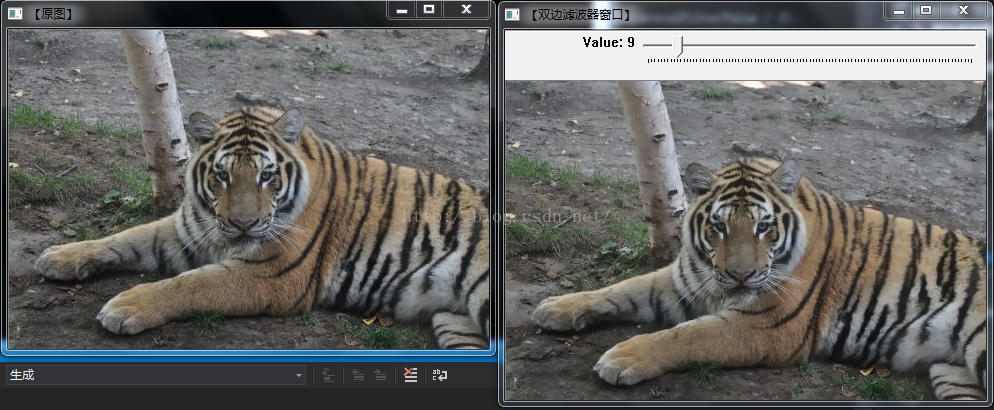The width and height of the screenshot is (994, 410).
Task: Close the 双边滤波器窗口 window
Action: (963, 10)
